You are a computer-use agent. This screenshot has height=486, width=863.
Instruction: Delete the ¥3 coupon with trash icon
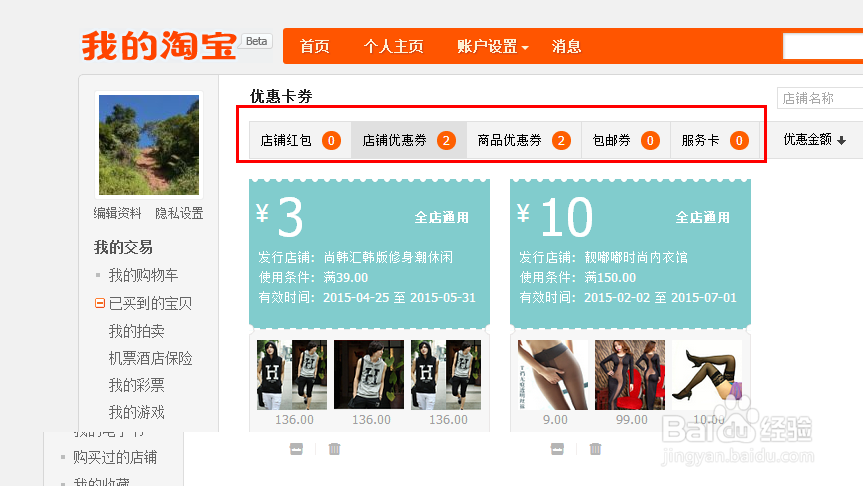334,449
